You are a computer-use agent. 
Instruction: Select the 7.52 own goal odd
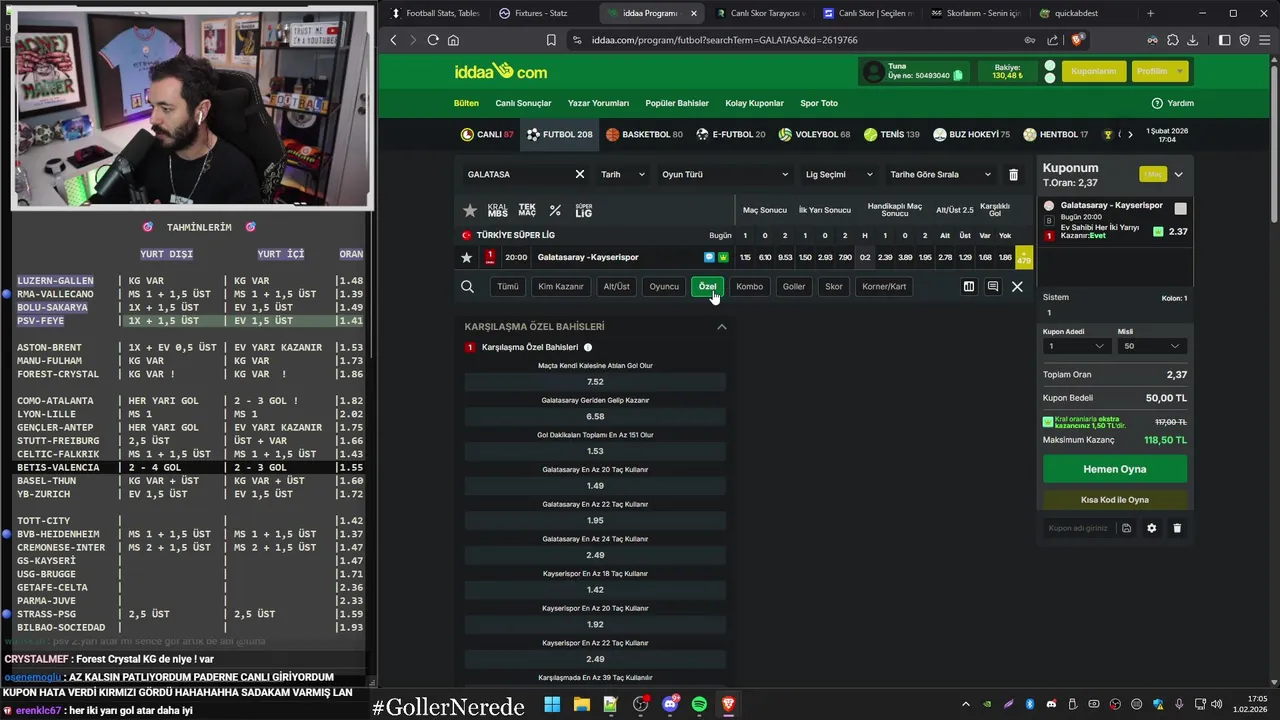point(595,382)
